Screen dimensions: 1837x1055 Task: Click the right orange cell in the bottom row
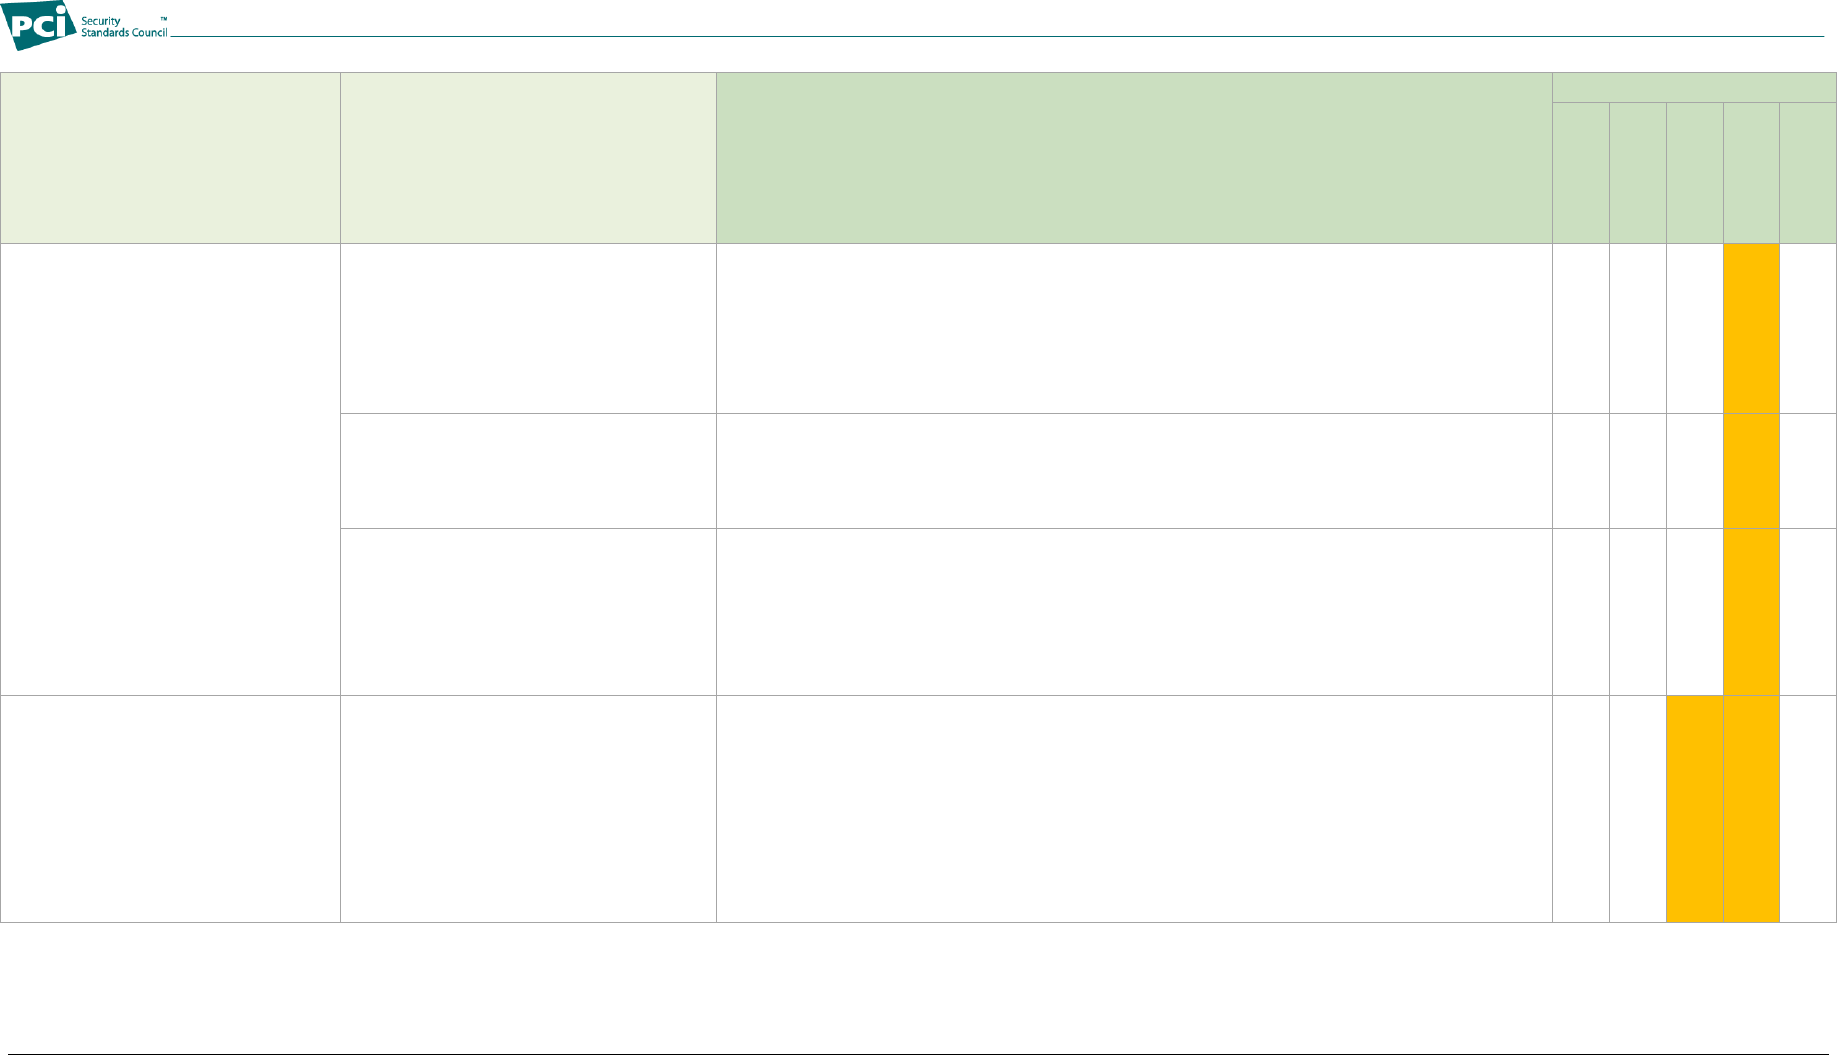tap(1751, 809)
